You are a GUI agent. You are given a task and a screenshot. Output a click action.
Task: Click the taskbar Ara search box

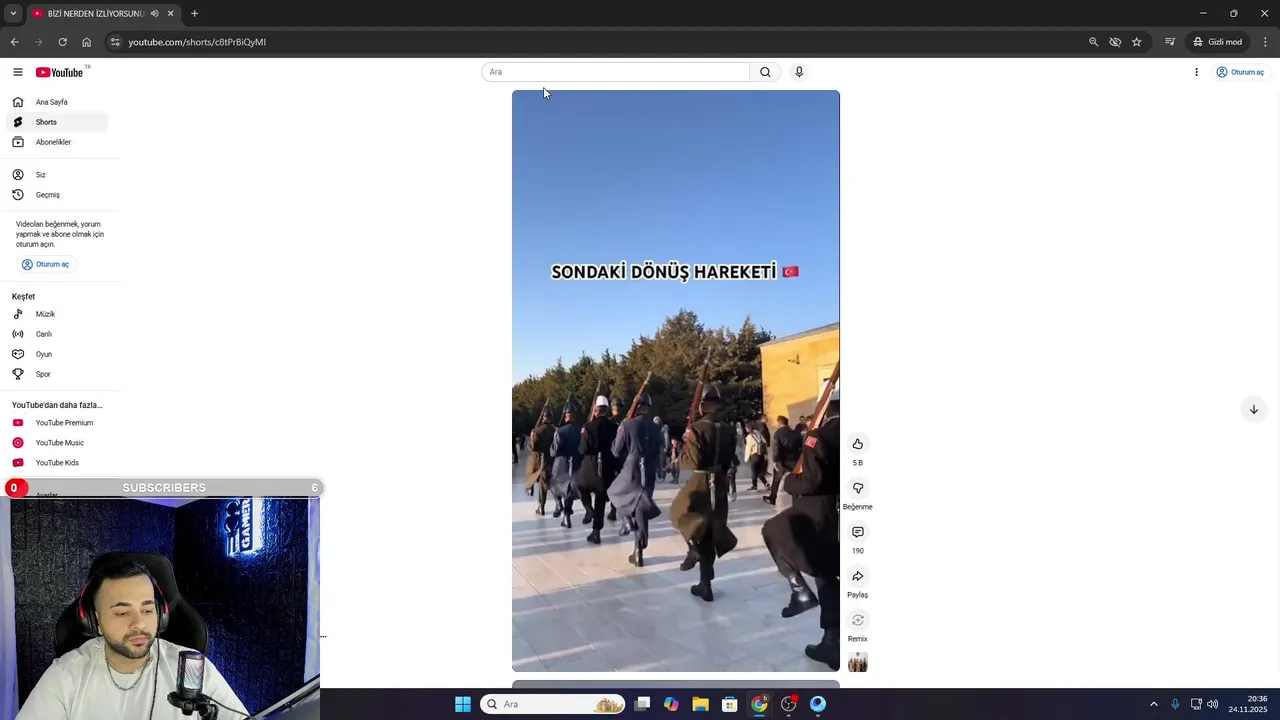553,704
